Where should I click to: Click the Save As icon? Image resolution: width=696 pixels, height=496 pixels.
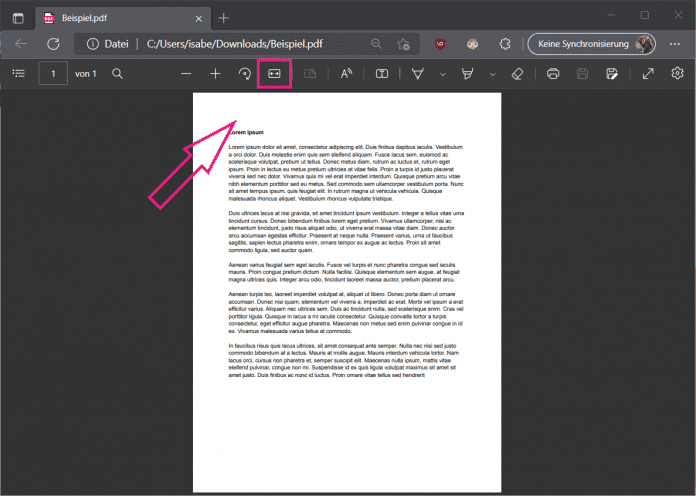(x=611, y=74)
